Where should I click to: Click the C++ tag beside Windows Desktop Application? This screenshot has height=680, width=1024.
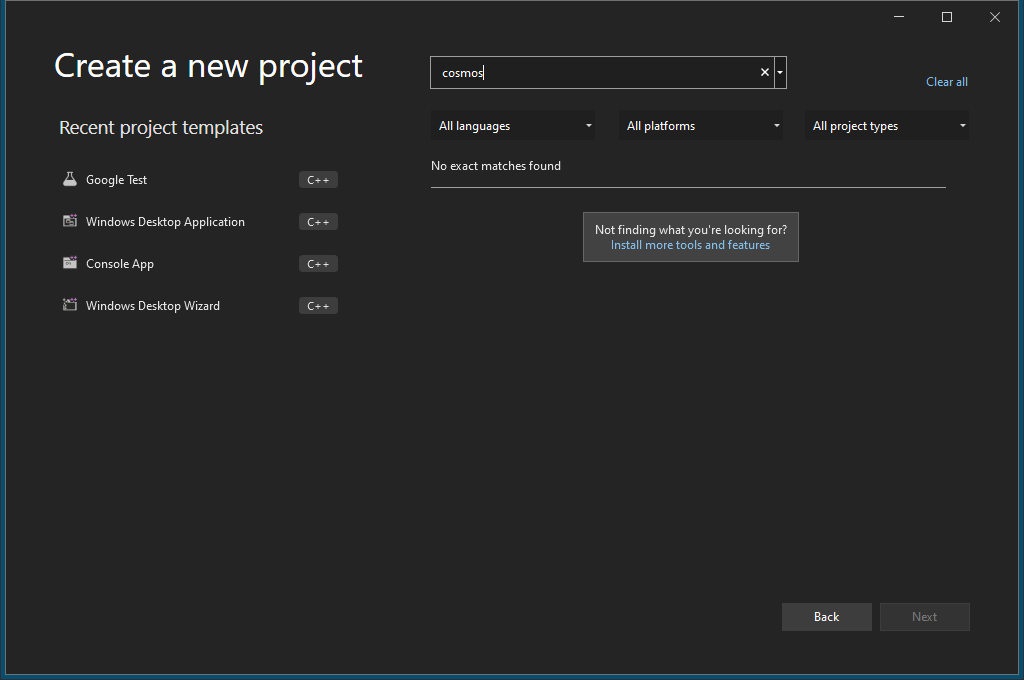318,221
